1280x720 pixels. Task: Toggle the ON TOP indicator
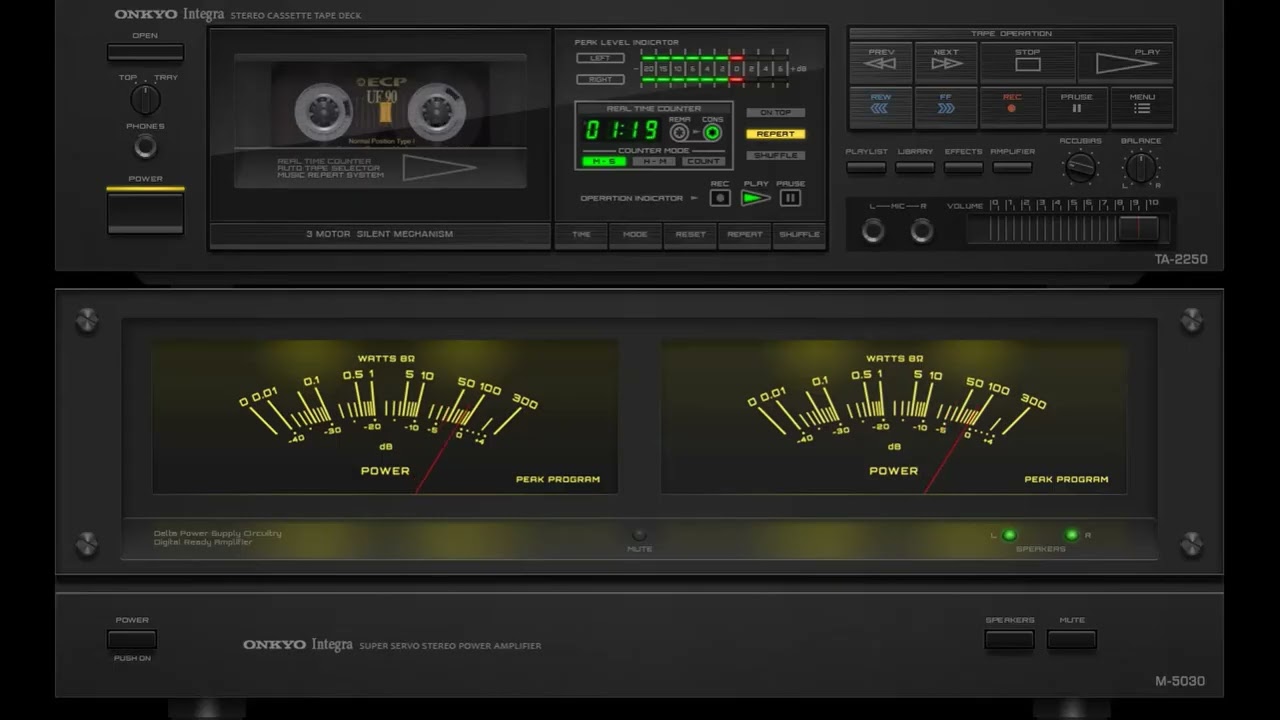pos(775,113)
